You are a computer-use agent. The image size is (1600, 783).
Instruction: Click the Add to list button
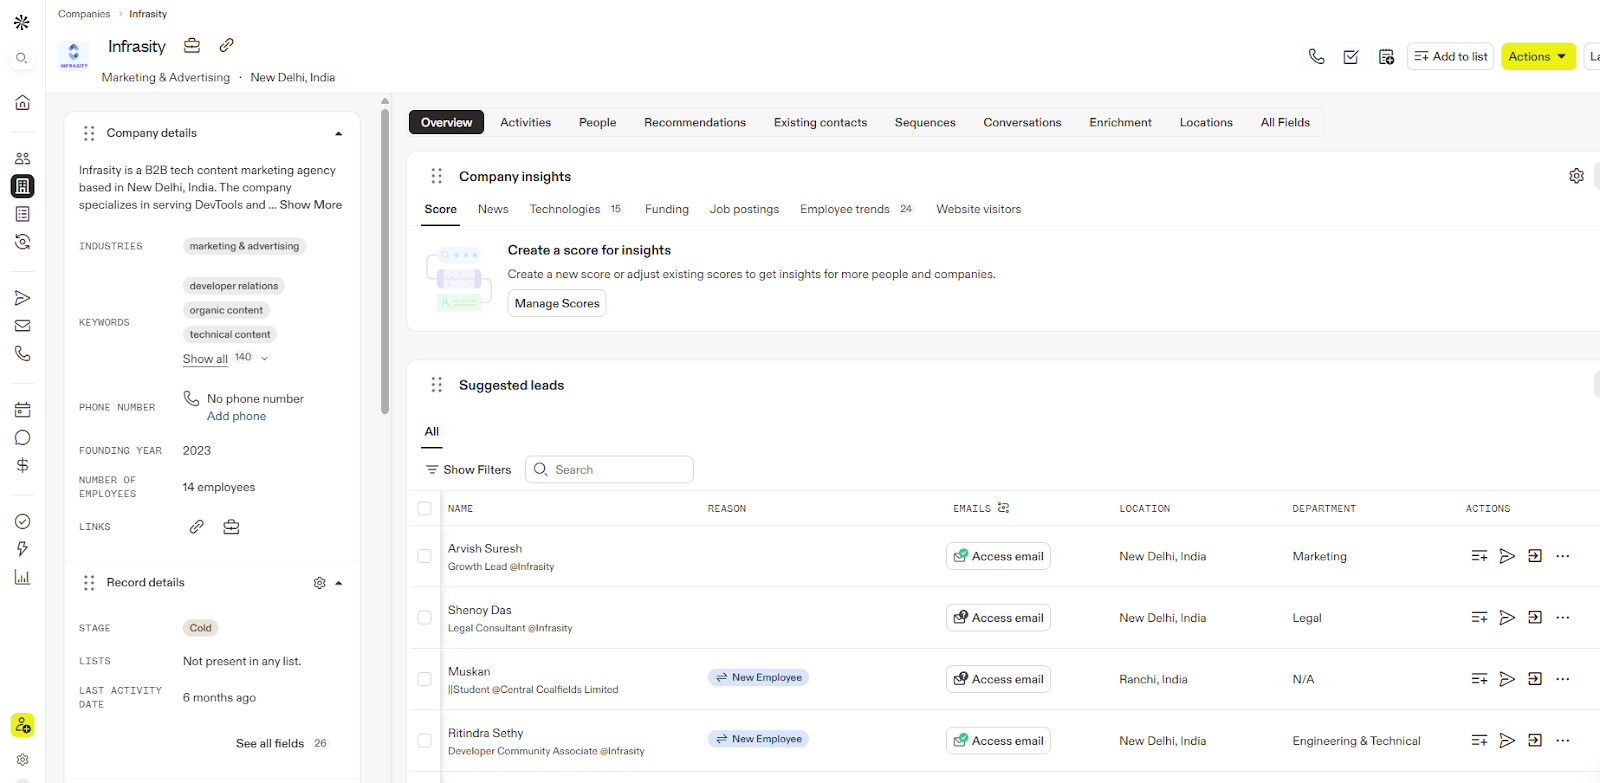tap(1450, 57)
